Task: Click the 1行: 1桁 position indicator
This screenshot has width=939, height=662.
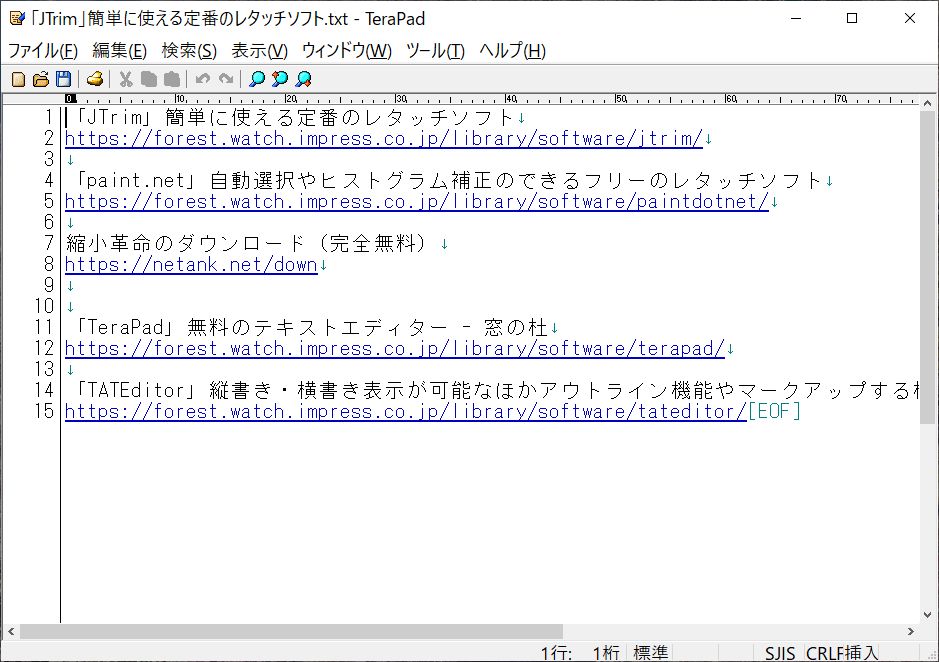Action: click(x=580, y=653)
